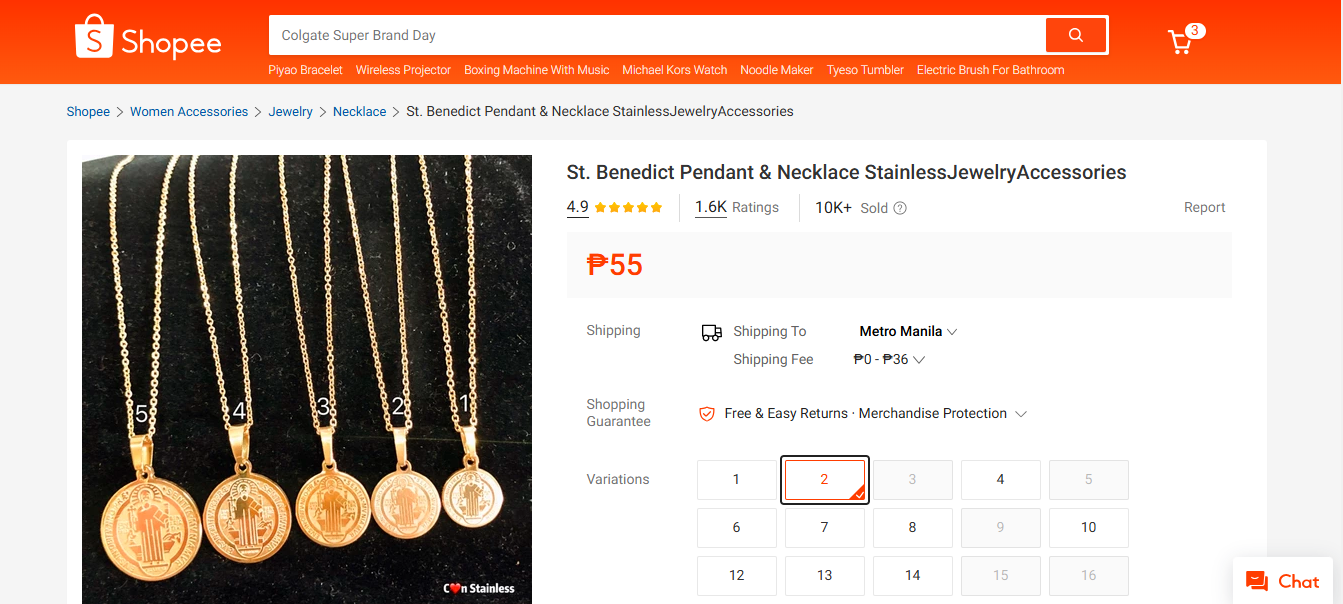Image resolution: width=1343 pixels, height=604 pixels.
Task: Open the Piyao Bracelet trending suggestion
Action: (x=305, y=70)
